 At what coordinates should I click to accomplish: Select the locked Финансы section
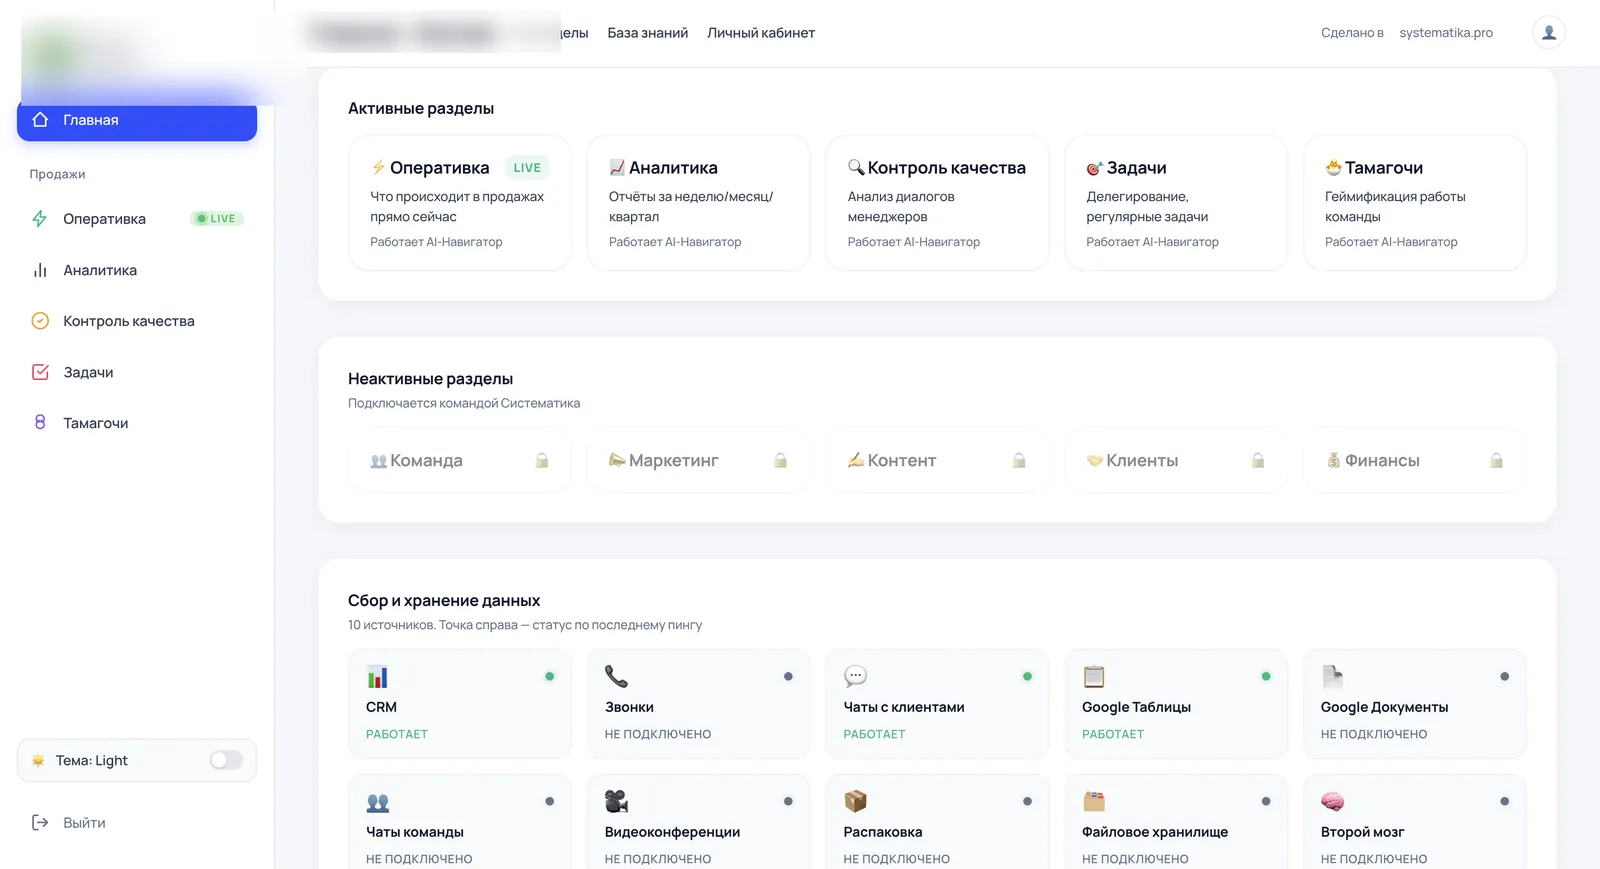click(x=1415, y=461)
